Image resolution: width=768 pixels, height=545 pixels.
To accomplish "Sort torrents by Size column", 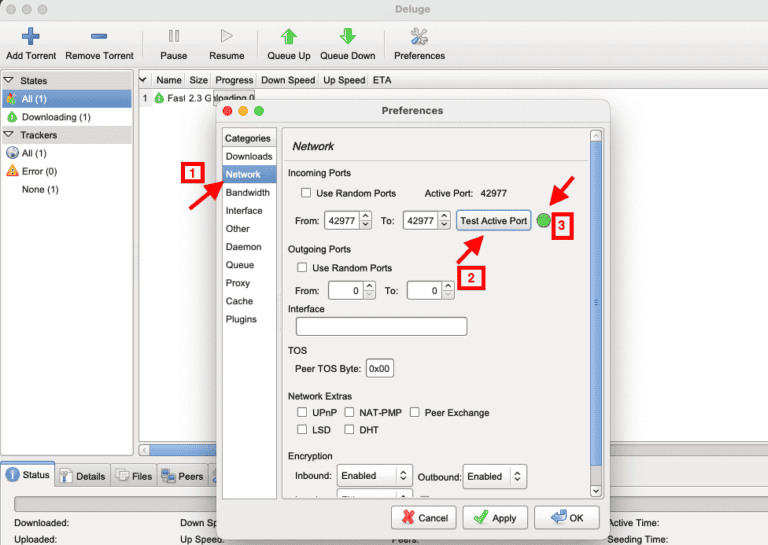I will coord(198,80).
